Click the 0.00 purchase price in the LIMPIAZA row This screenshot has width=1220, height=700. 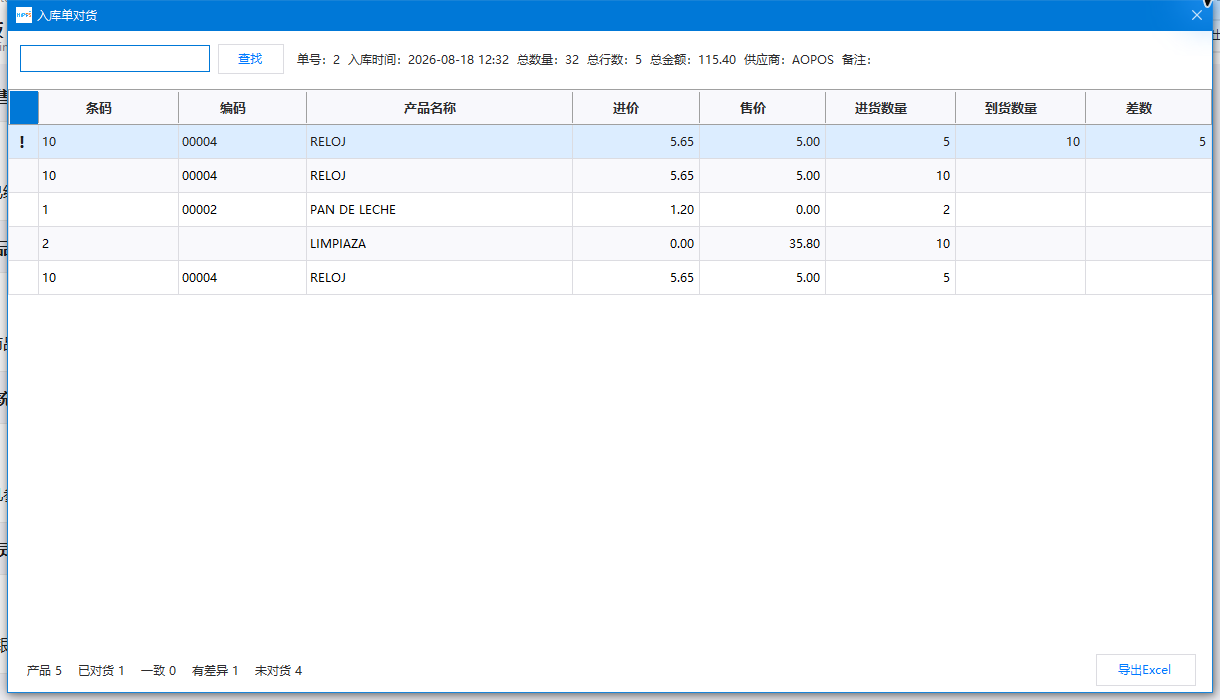coord(636,244)
